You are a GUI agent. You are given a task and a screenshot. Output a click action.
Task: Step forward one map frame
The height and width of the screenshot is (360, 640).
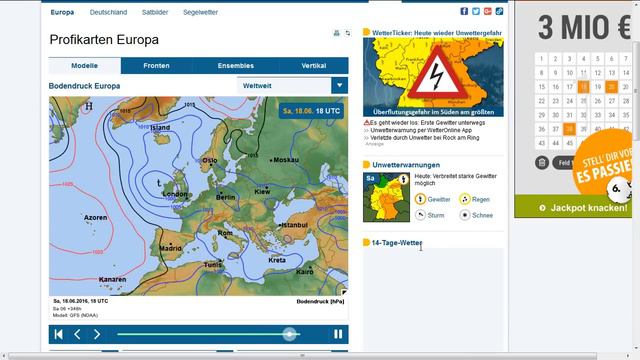click(x=97, y=334)
